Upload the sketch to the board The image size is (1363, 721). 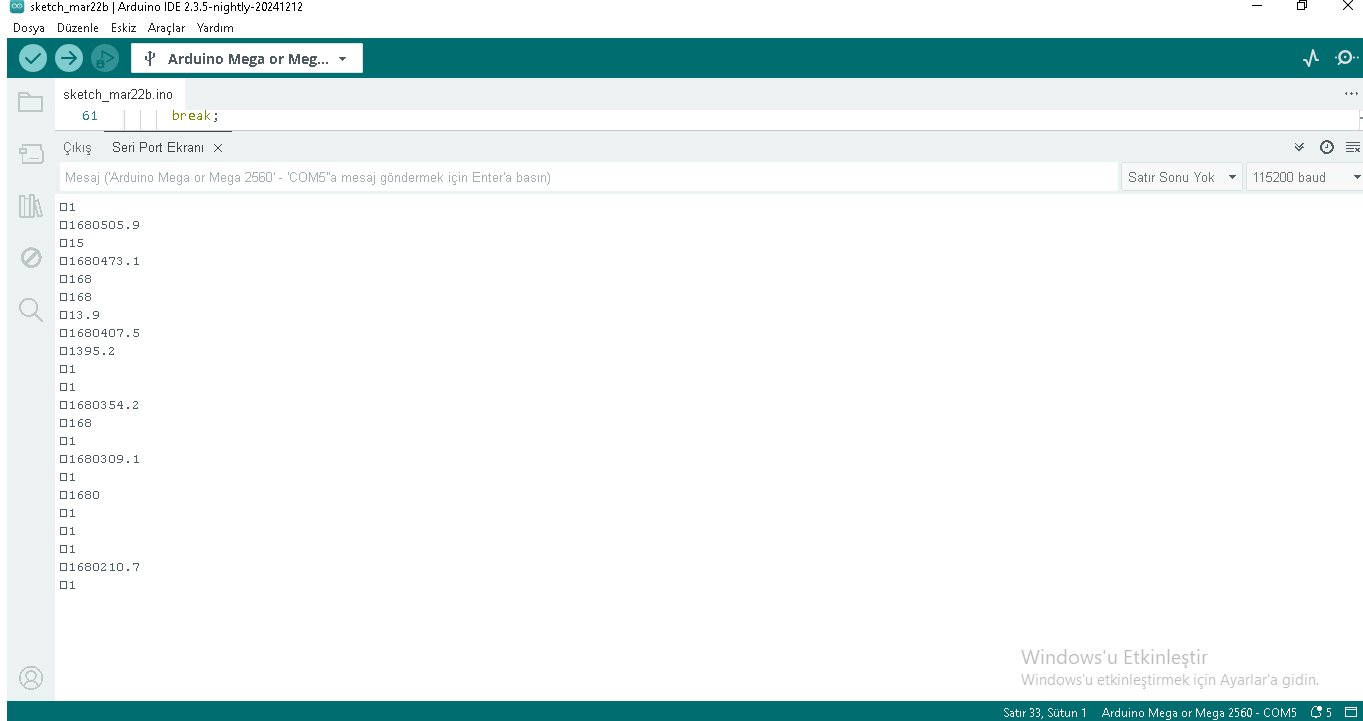68,58
